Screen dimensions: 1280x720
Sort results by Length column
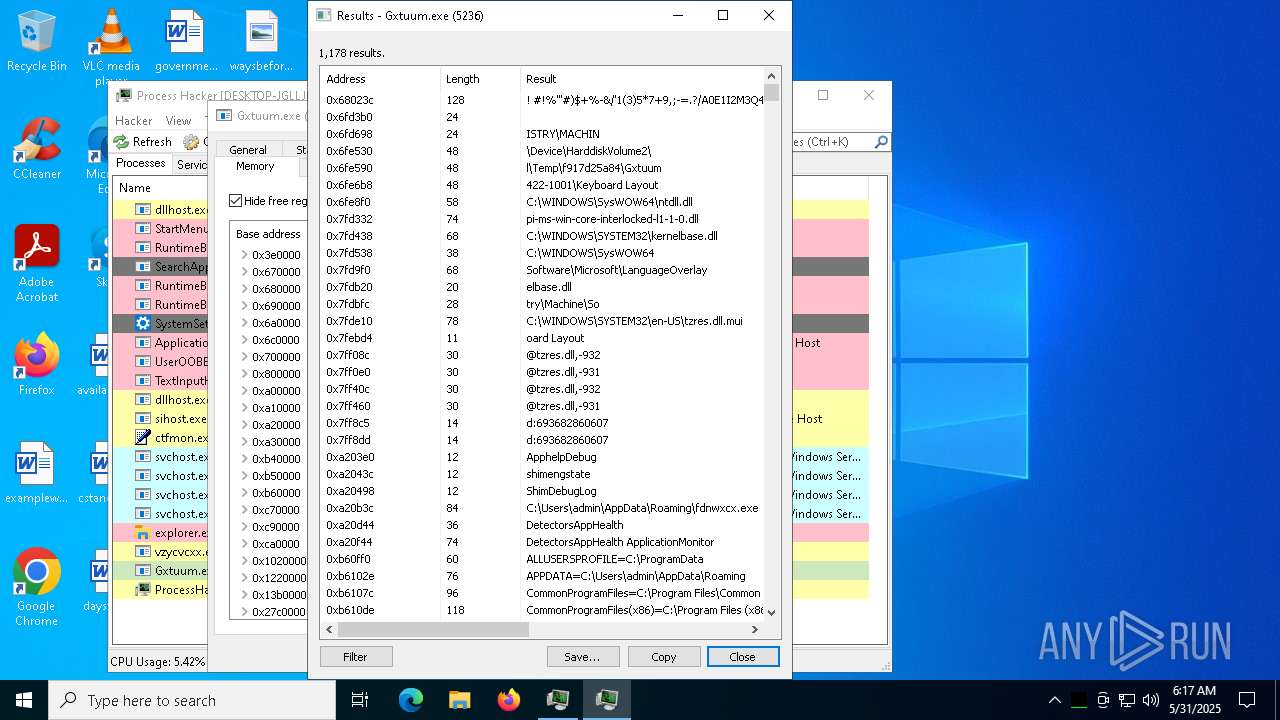[480, 79]
